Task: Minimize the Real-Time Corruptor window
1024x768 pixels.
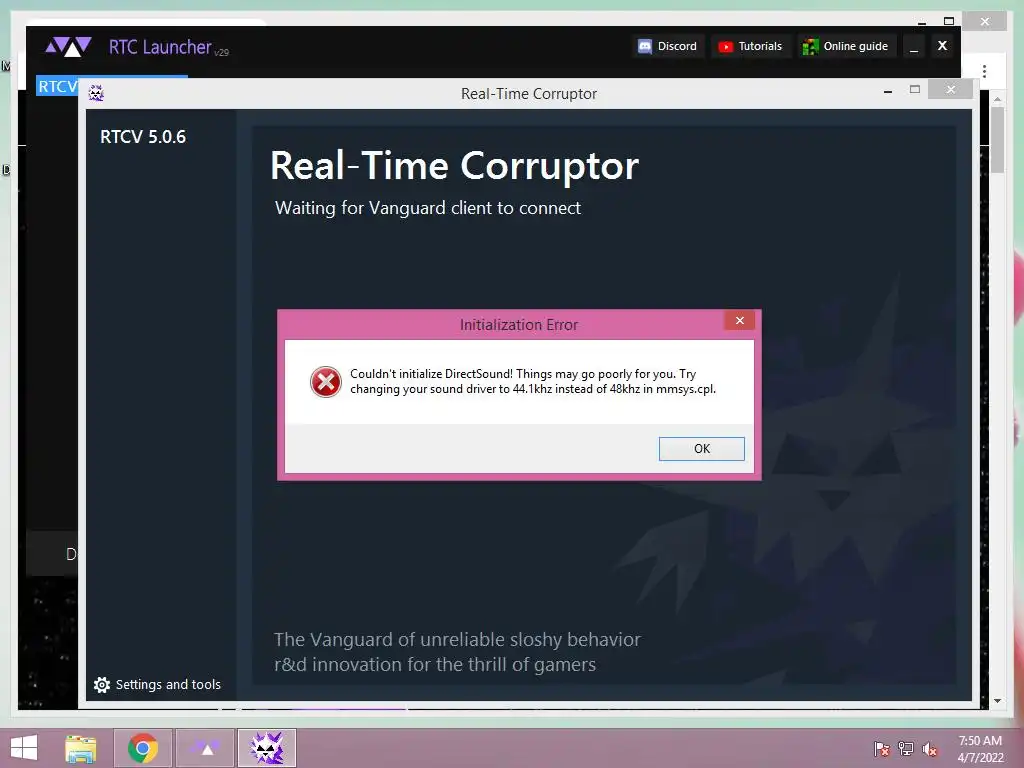Action: point(888,91)
